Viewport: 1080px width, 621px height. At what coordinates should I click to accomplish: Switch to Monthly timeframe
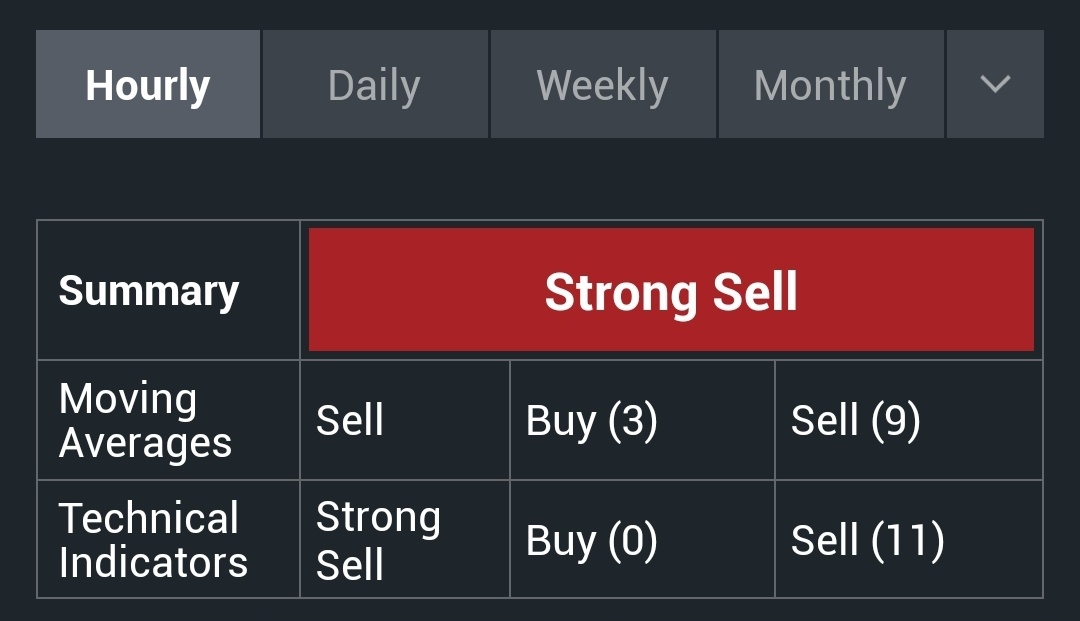(x=831, y=84)
